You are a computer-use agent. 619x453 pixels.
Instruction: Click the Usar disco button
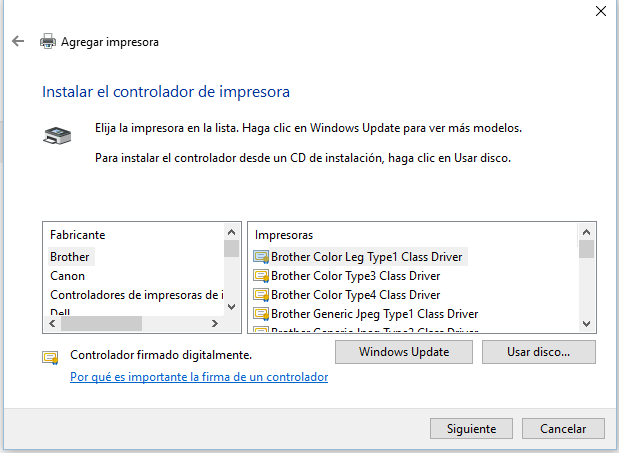click(x=538, y=352)
